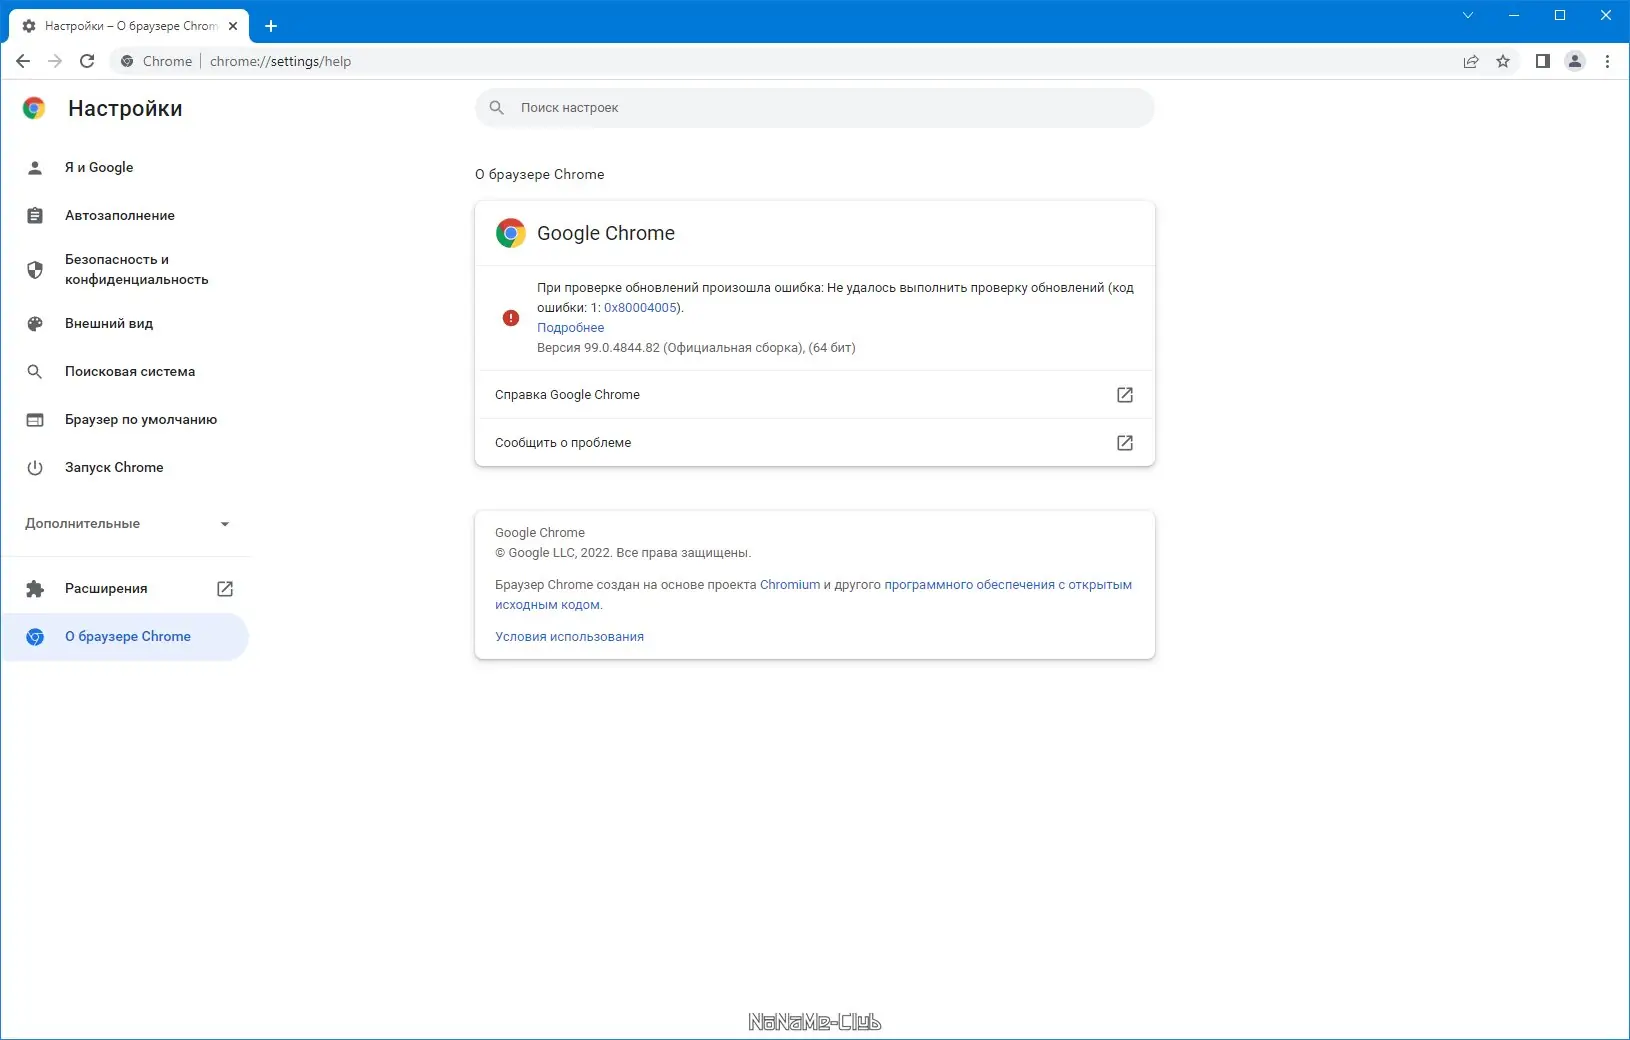The image size is (1630, 1040).
Task: Reload the current page
Action: pyautogui.click(x=87, y=61)
